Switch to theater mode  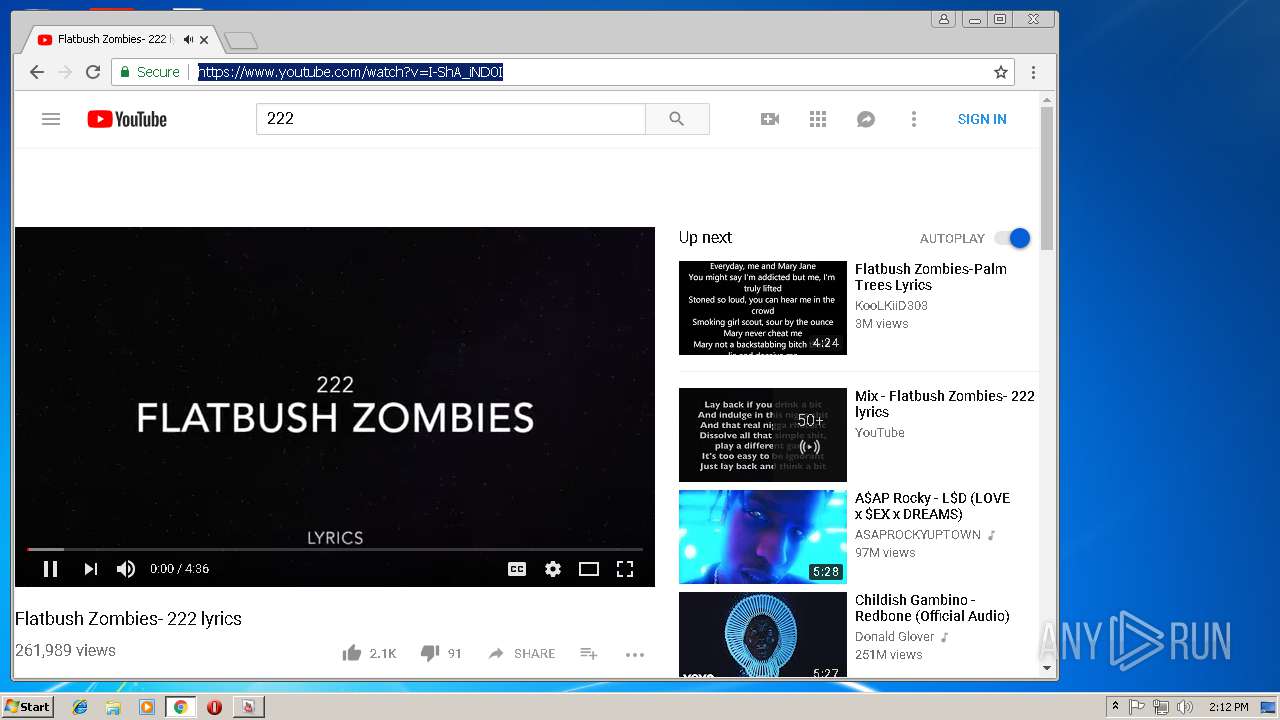click(x=589, y=569)
